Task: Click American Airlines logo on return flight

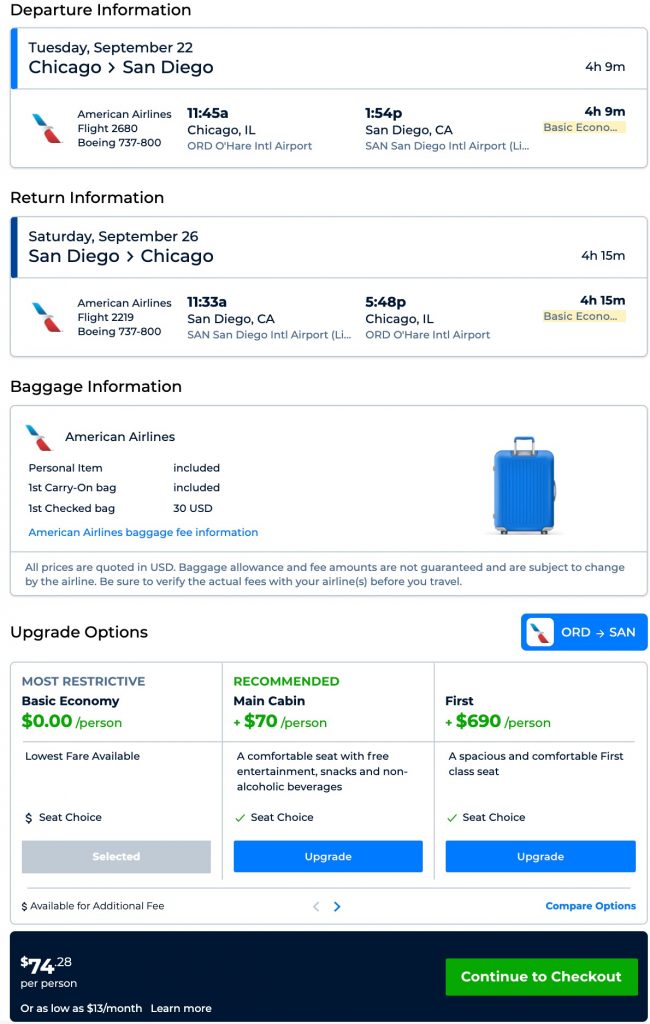Action: pyautogui.click(x=46, y=317)
